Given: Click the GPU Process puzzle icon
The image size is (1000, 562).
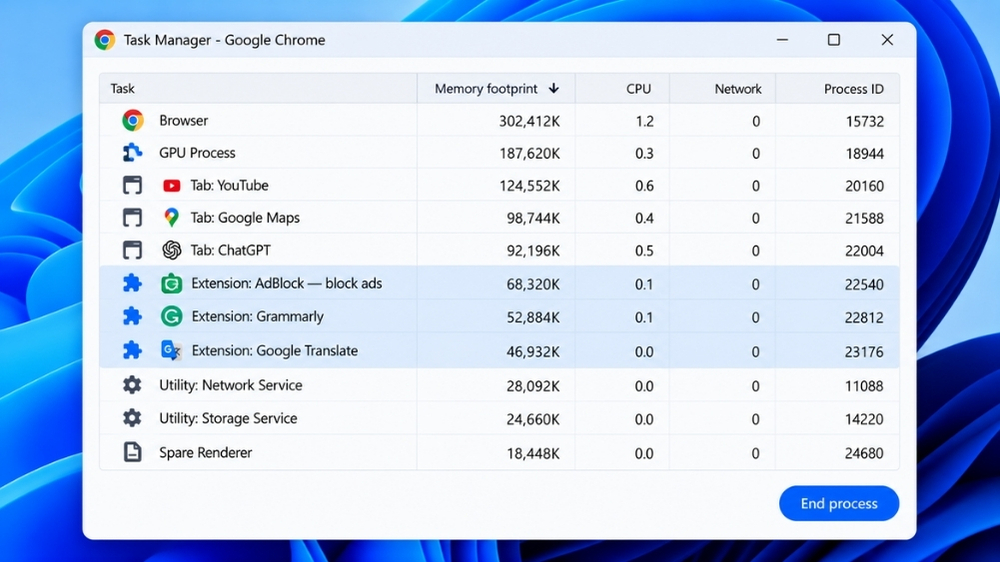Looking at the screenshot, I should pos(132,152).
